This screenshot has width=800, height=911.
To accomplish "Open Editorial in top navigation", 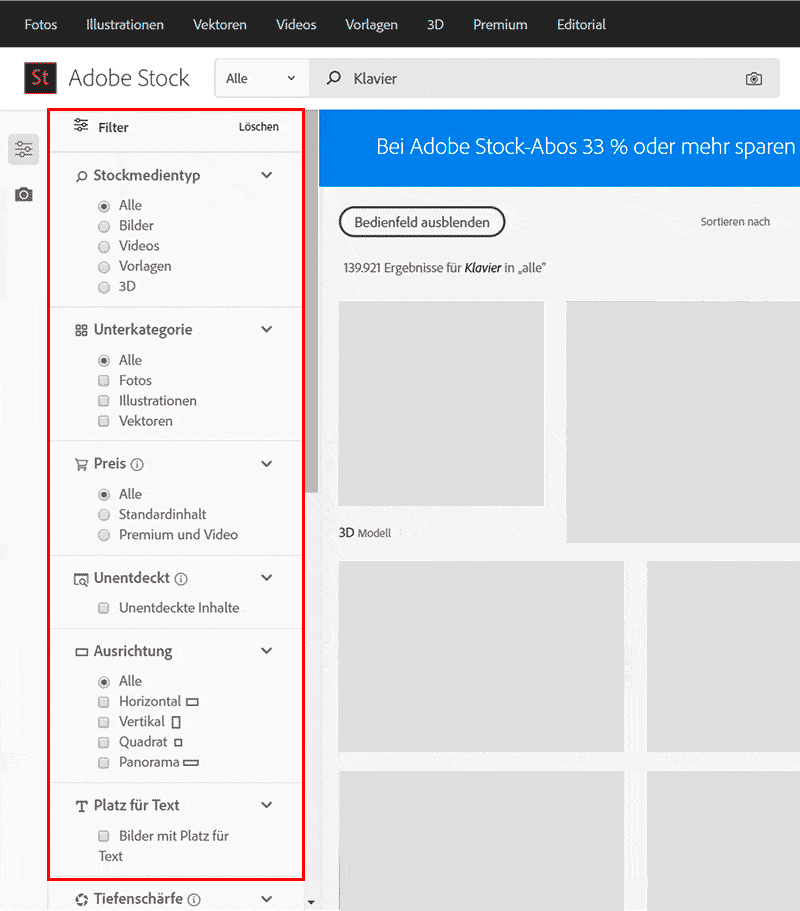I will (582, 24).
